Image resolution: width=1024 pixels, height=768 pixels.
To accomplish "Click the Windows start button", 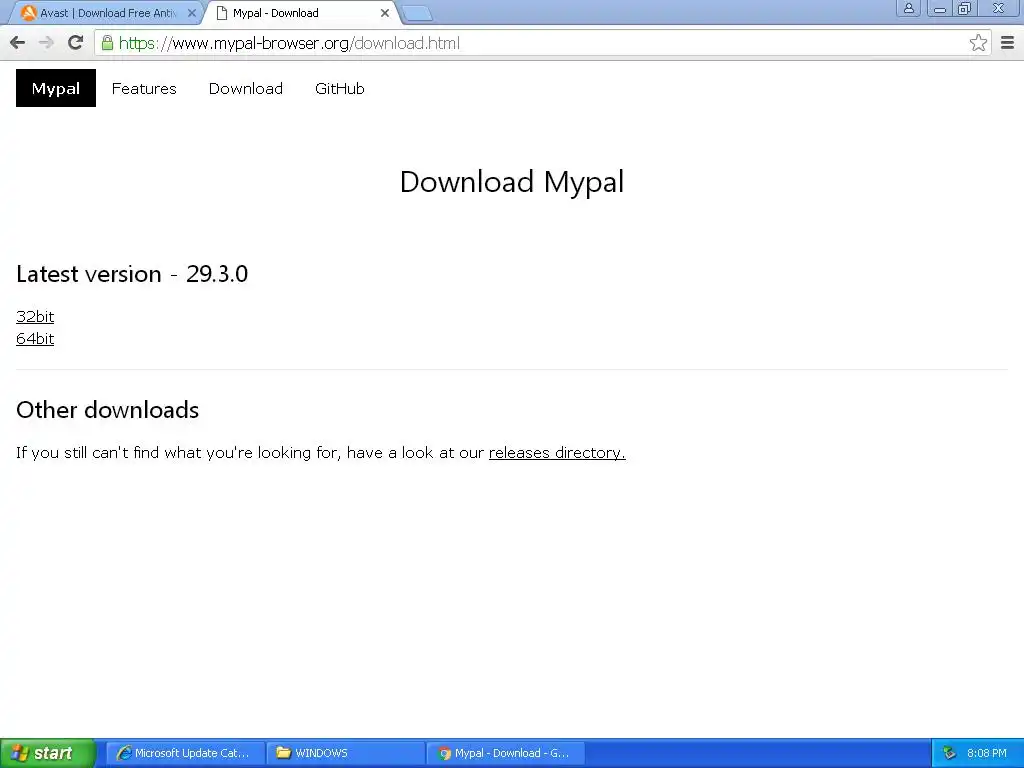I will [47, 753].
